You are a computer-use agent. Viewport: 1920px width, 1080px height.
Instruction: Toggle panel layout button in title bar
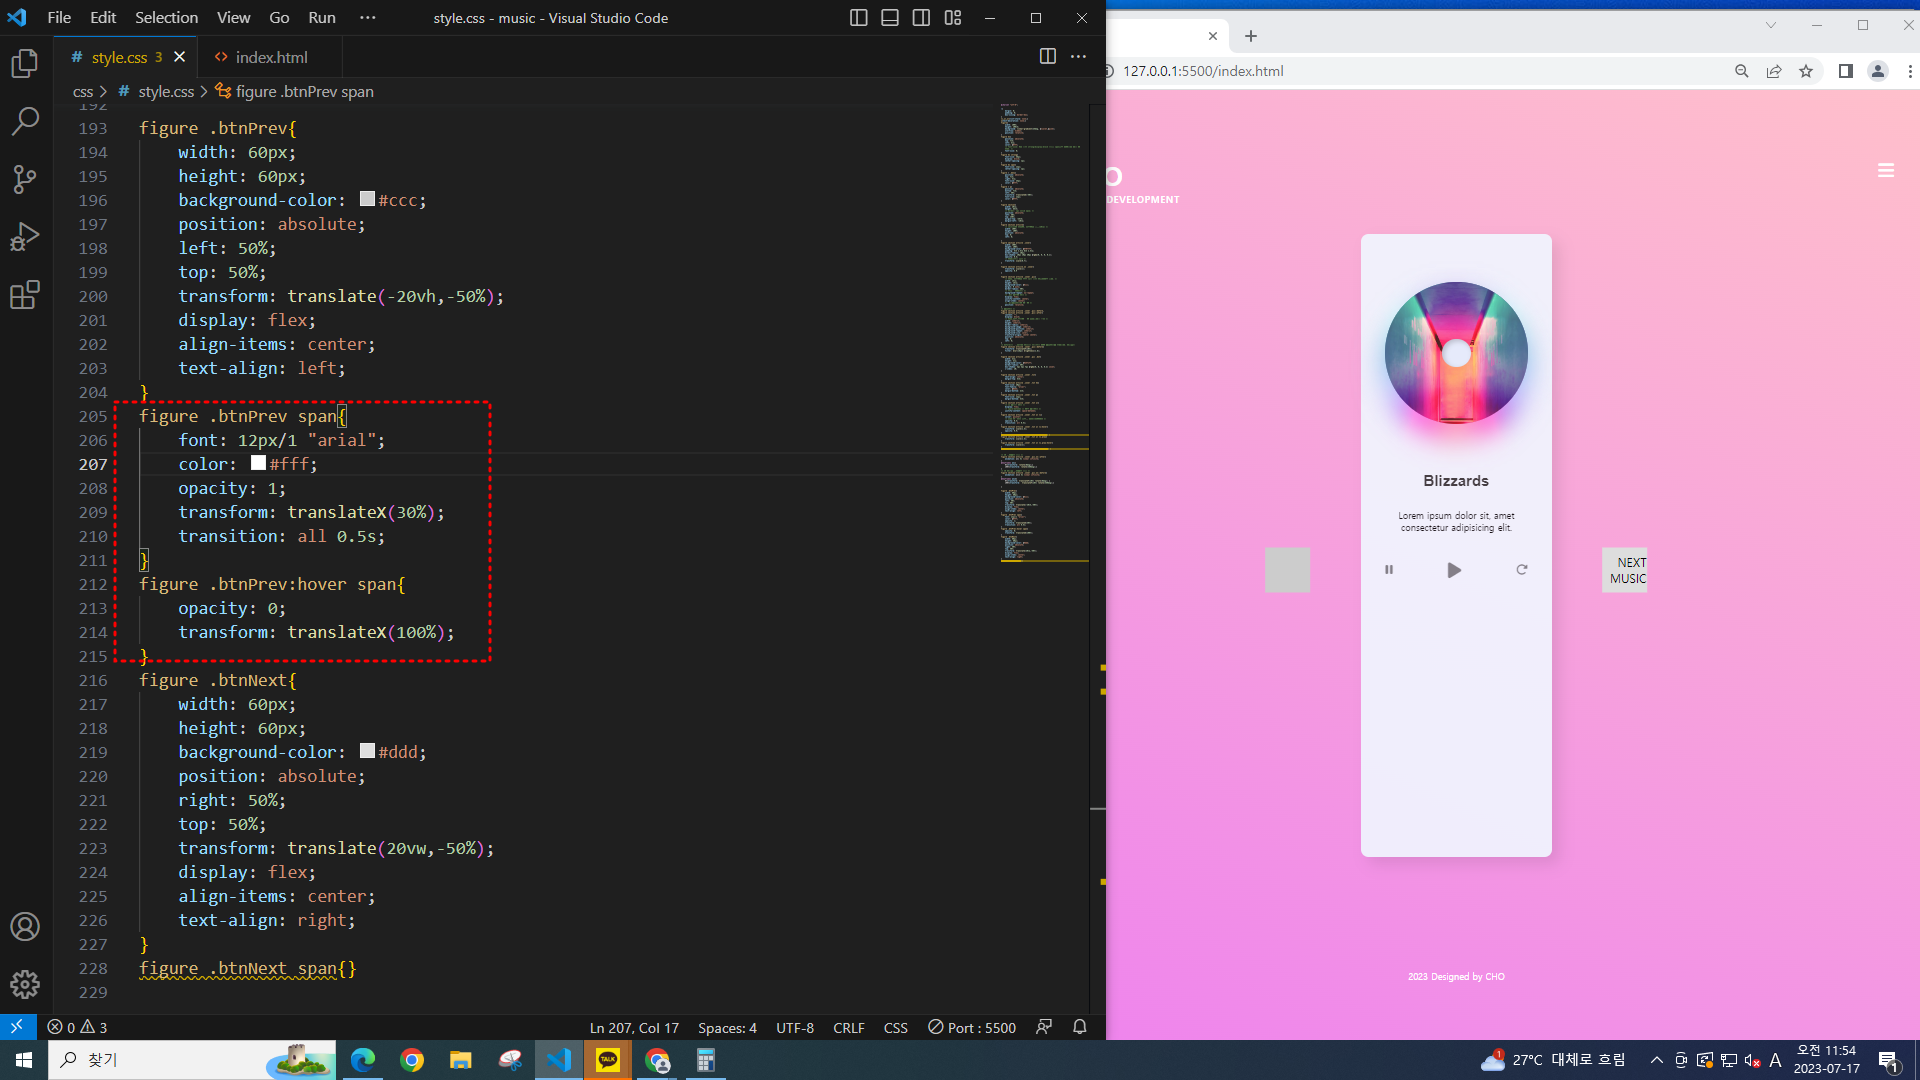pyautogui.click(x=890, y=18)
